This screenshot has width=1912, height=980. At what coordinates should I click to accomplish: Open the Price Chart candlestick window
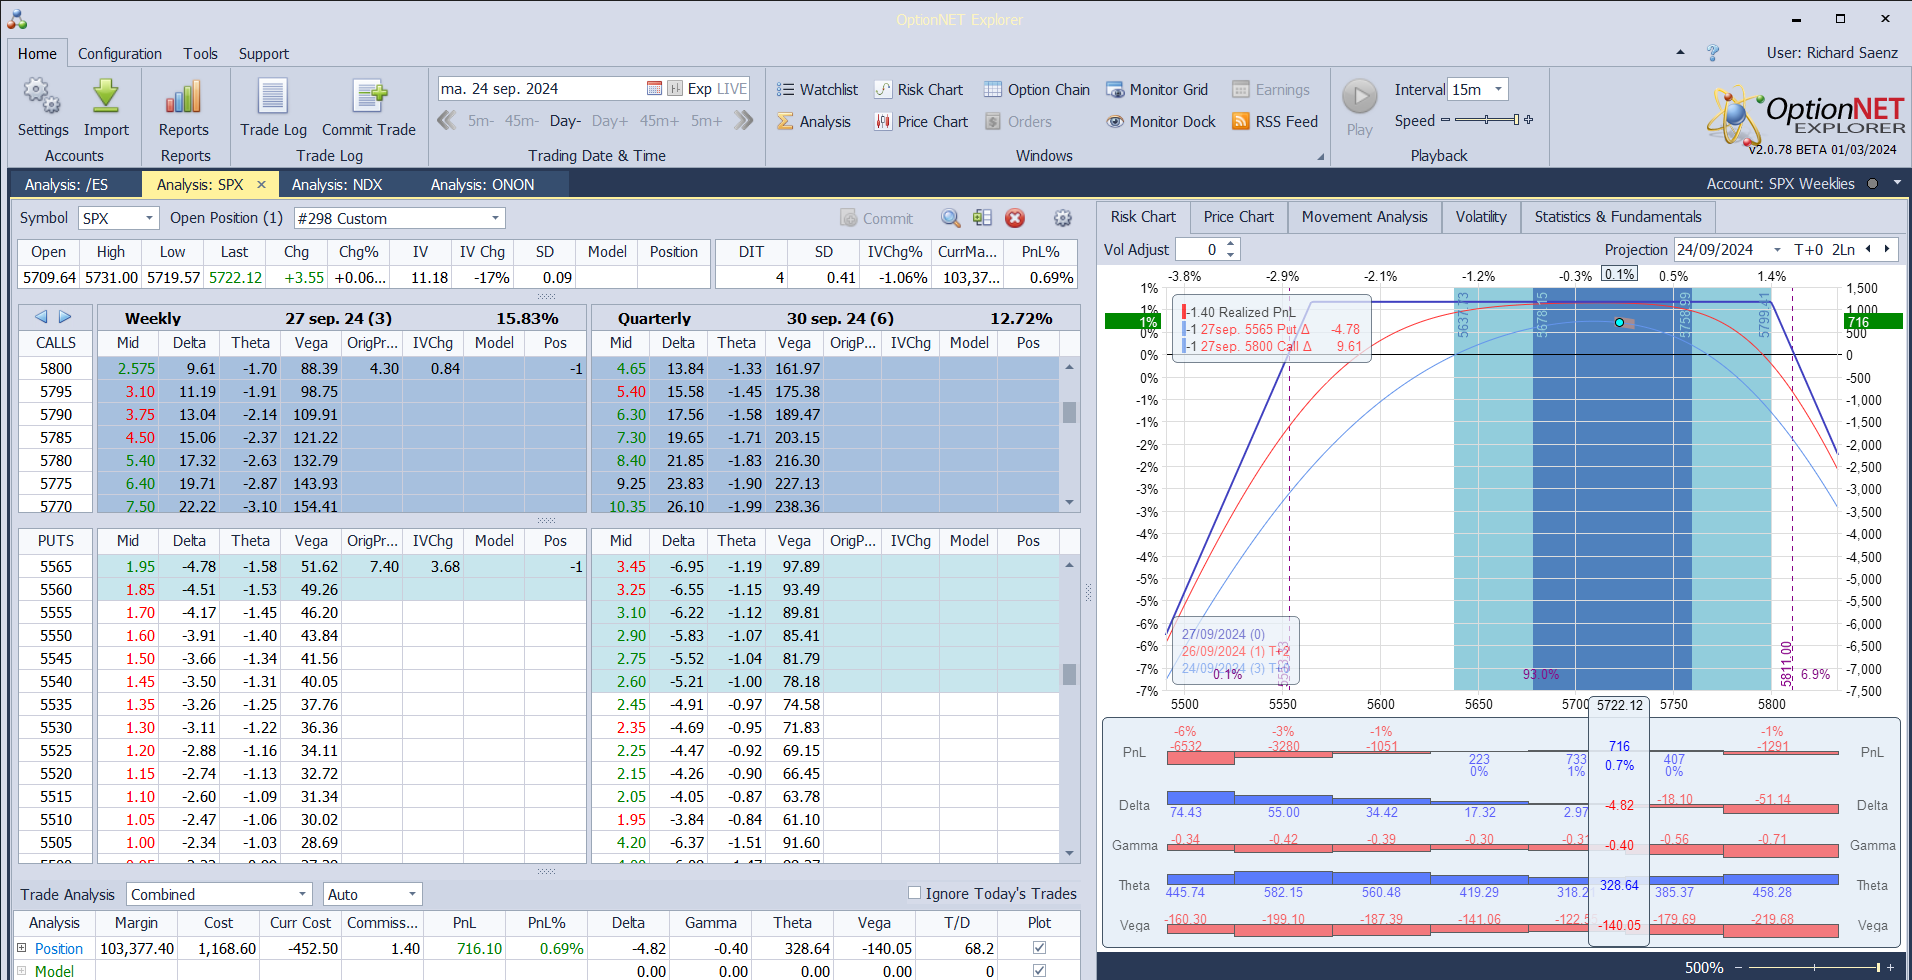coord(921,122)
